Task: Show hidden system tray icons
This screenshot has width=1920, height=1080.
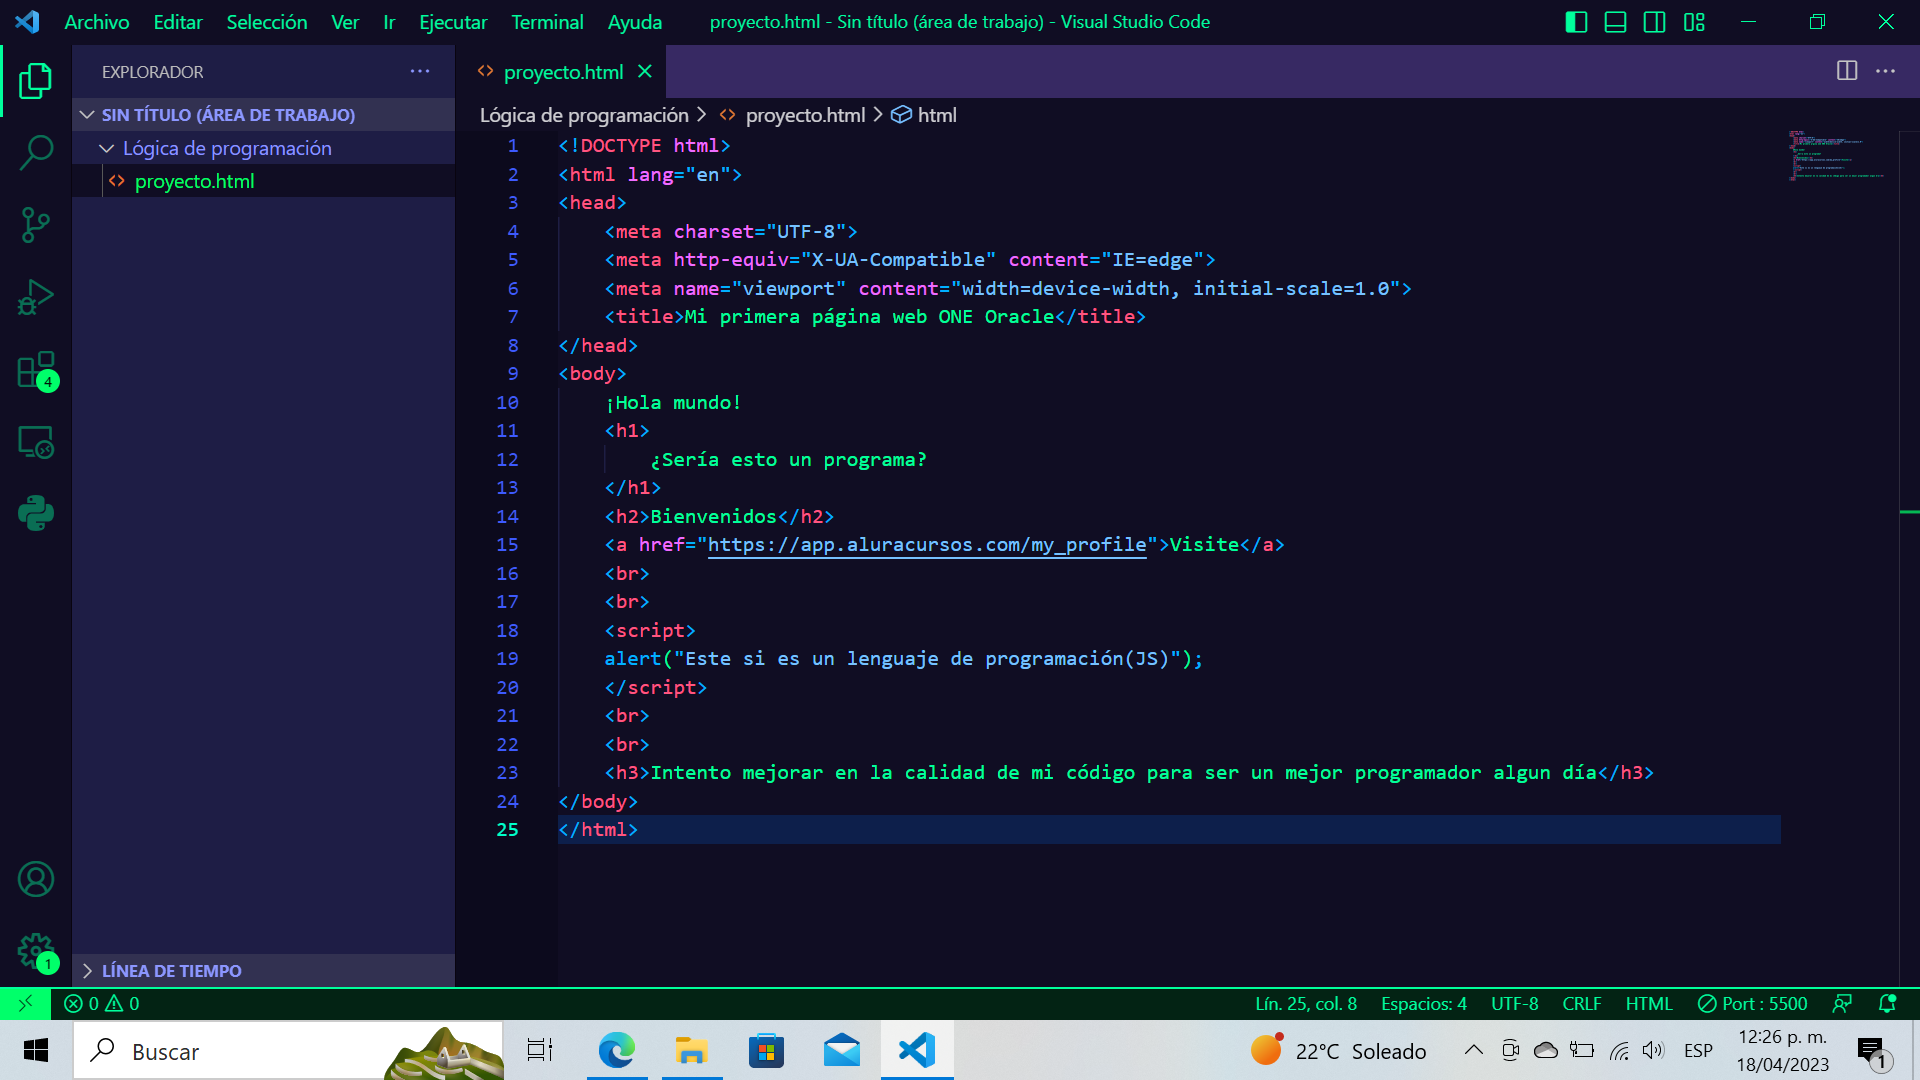Action: (1473, 1050)
